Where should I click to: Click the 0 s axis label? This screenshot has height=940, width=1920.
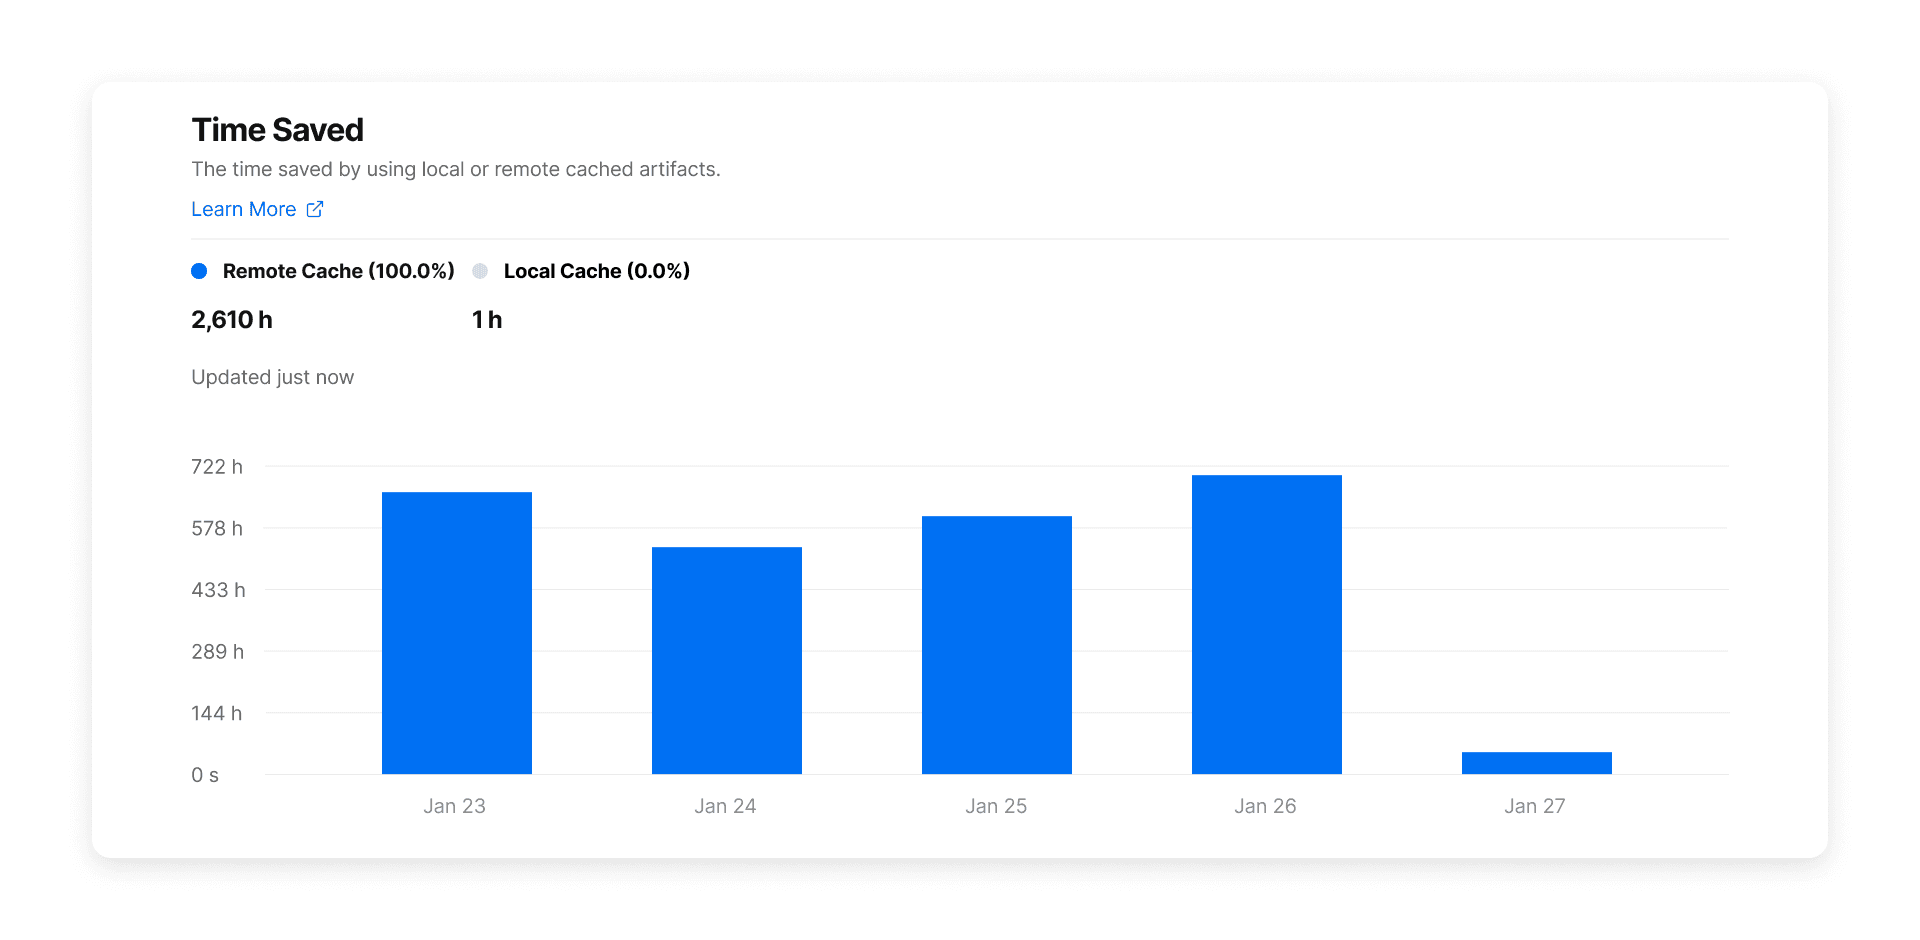coord(204,773)
